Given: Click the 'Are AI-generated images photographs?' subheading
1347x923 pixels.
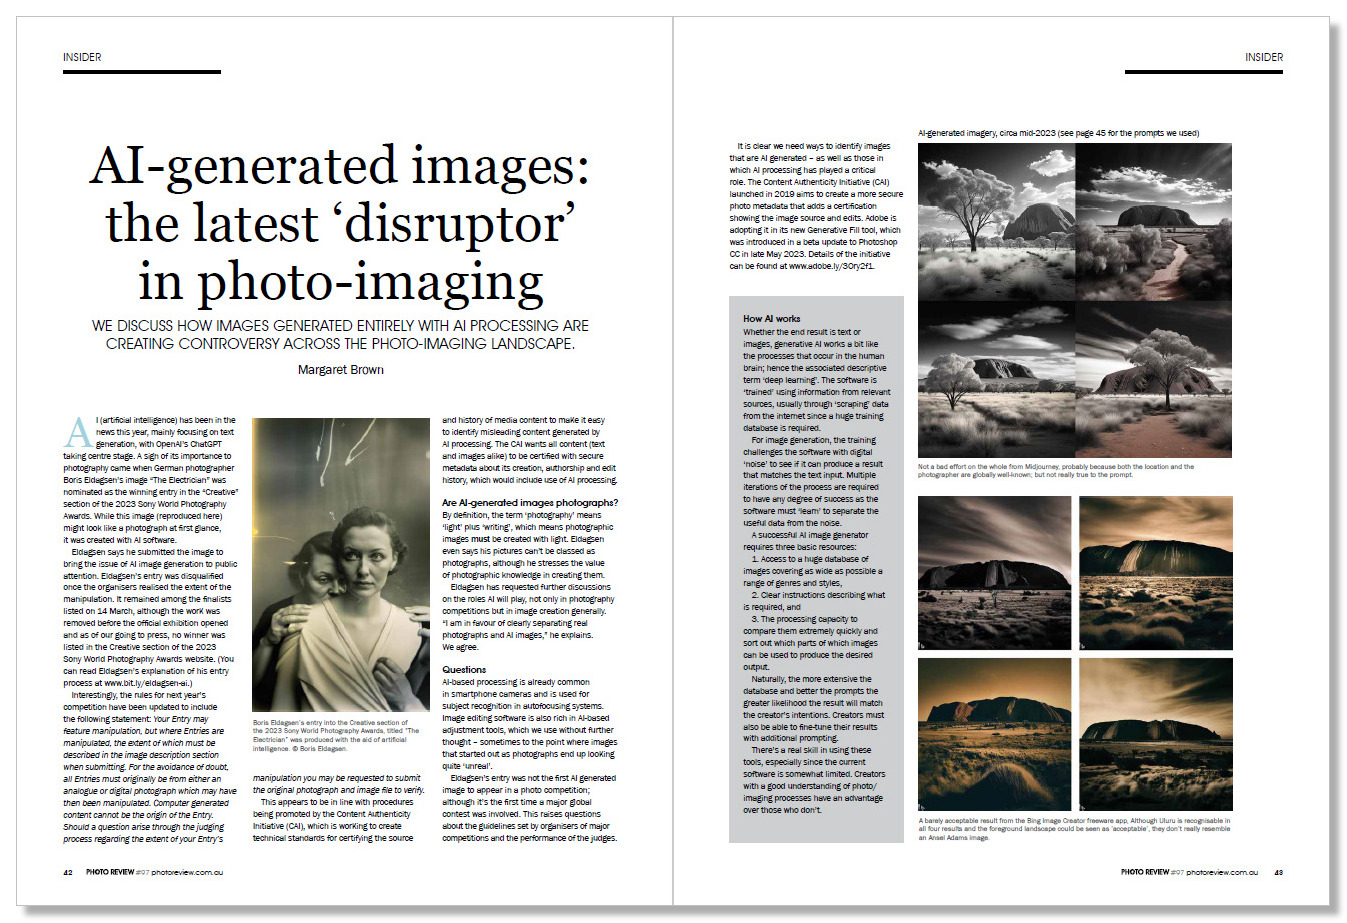Looking at the screenshot, I should pyautogui.click(x=530, y=503).
